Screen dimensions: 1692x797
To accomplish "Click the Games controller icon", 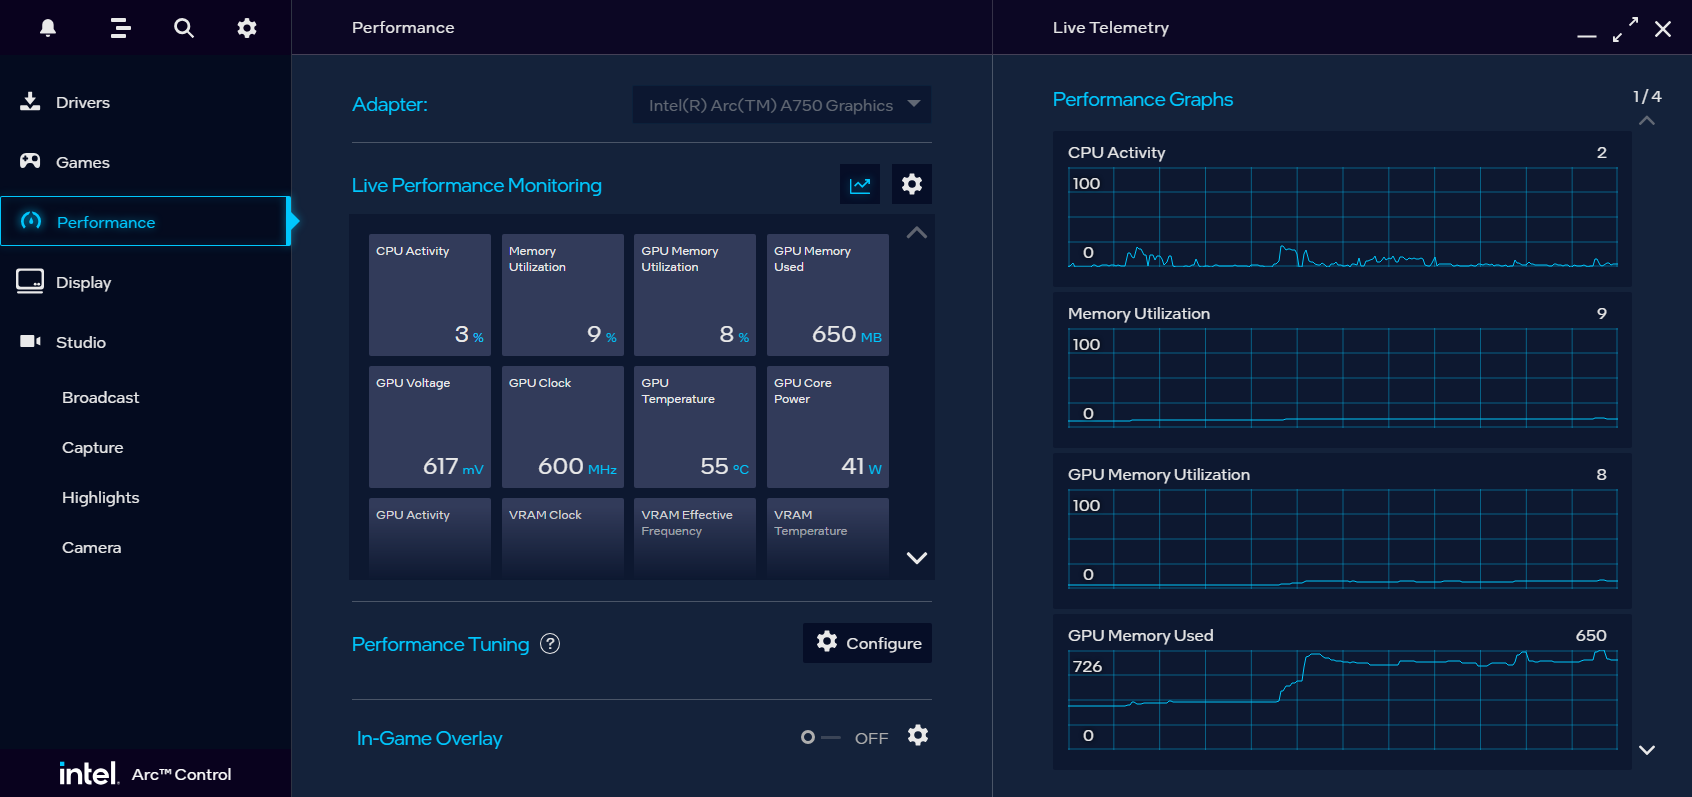I will (31, 161).
